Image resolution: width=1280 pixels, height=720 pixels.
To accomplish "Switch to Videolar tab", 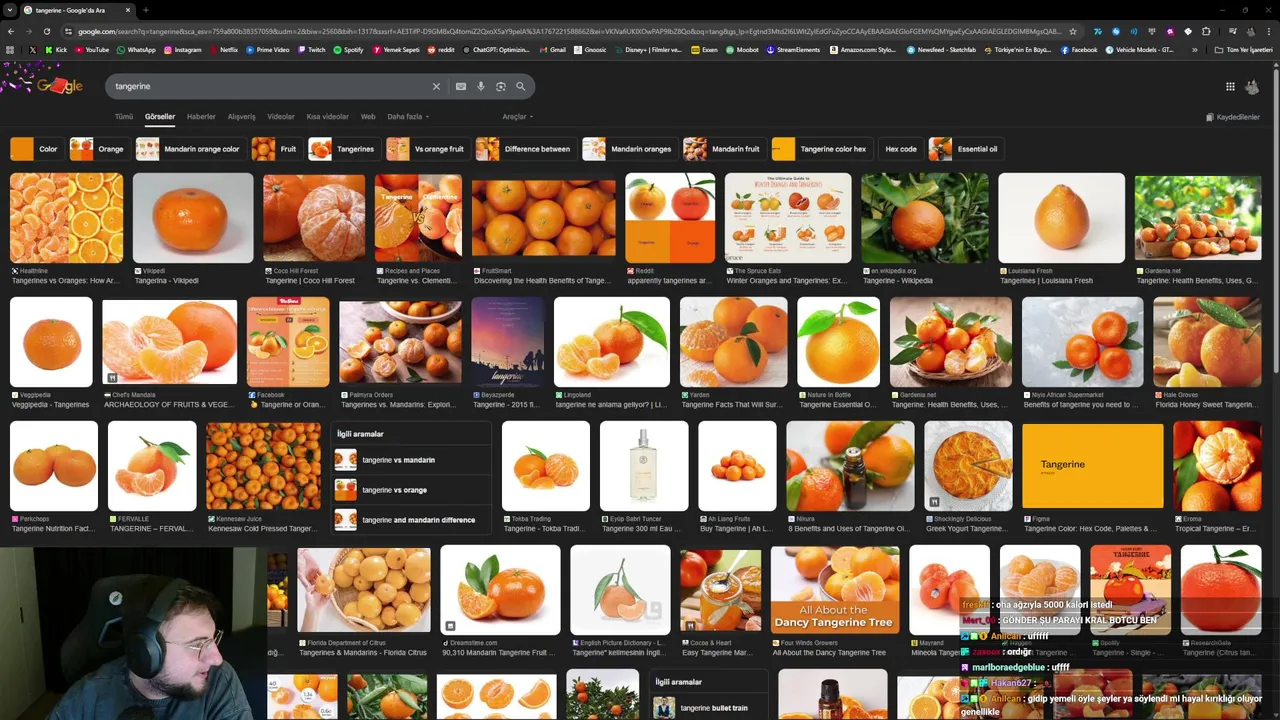I will pyautogui.click(x=281, y=117).
